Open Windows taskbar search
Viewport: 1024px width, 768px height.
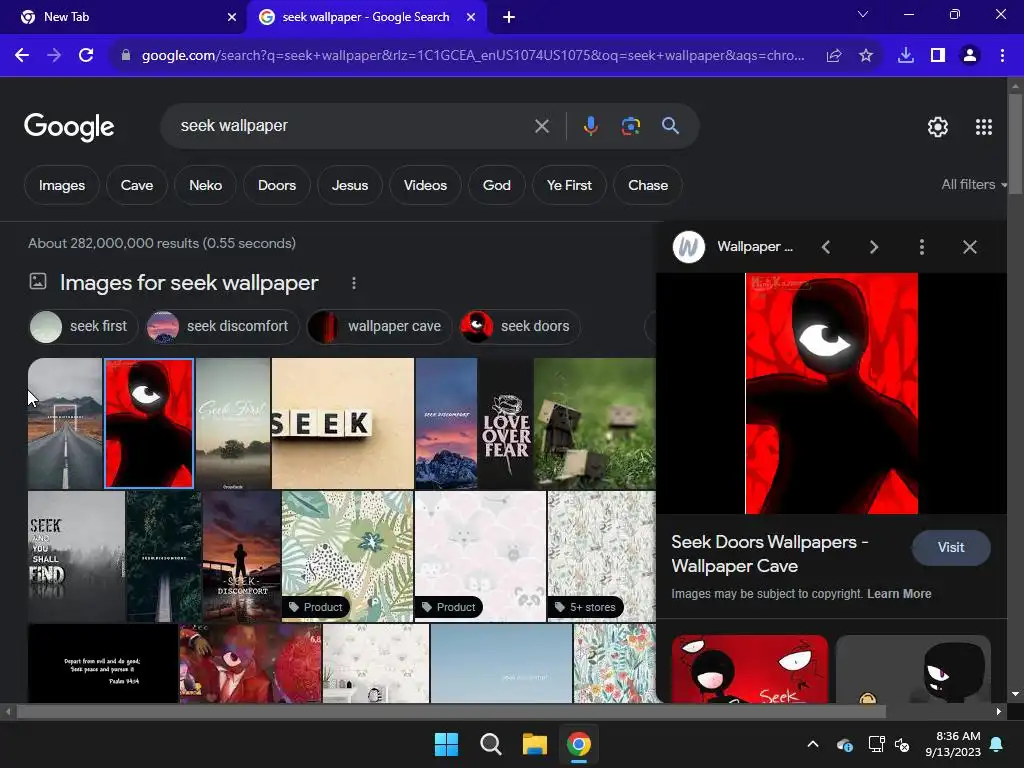click(490, 744)
